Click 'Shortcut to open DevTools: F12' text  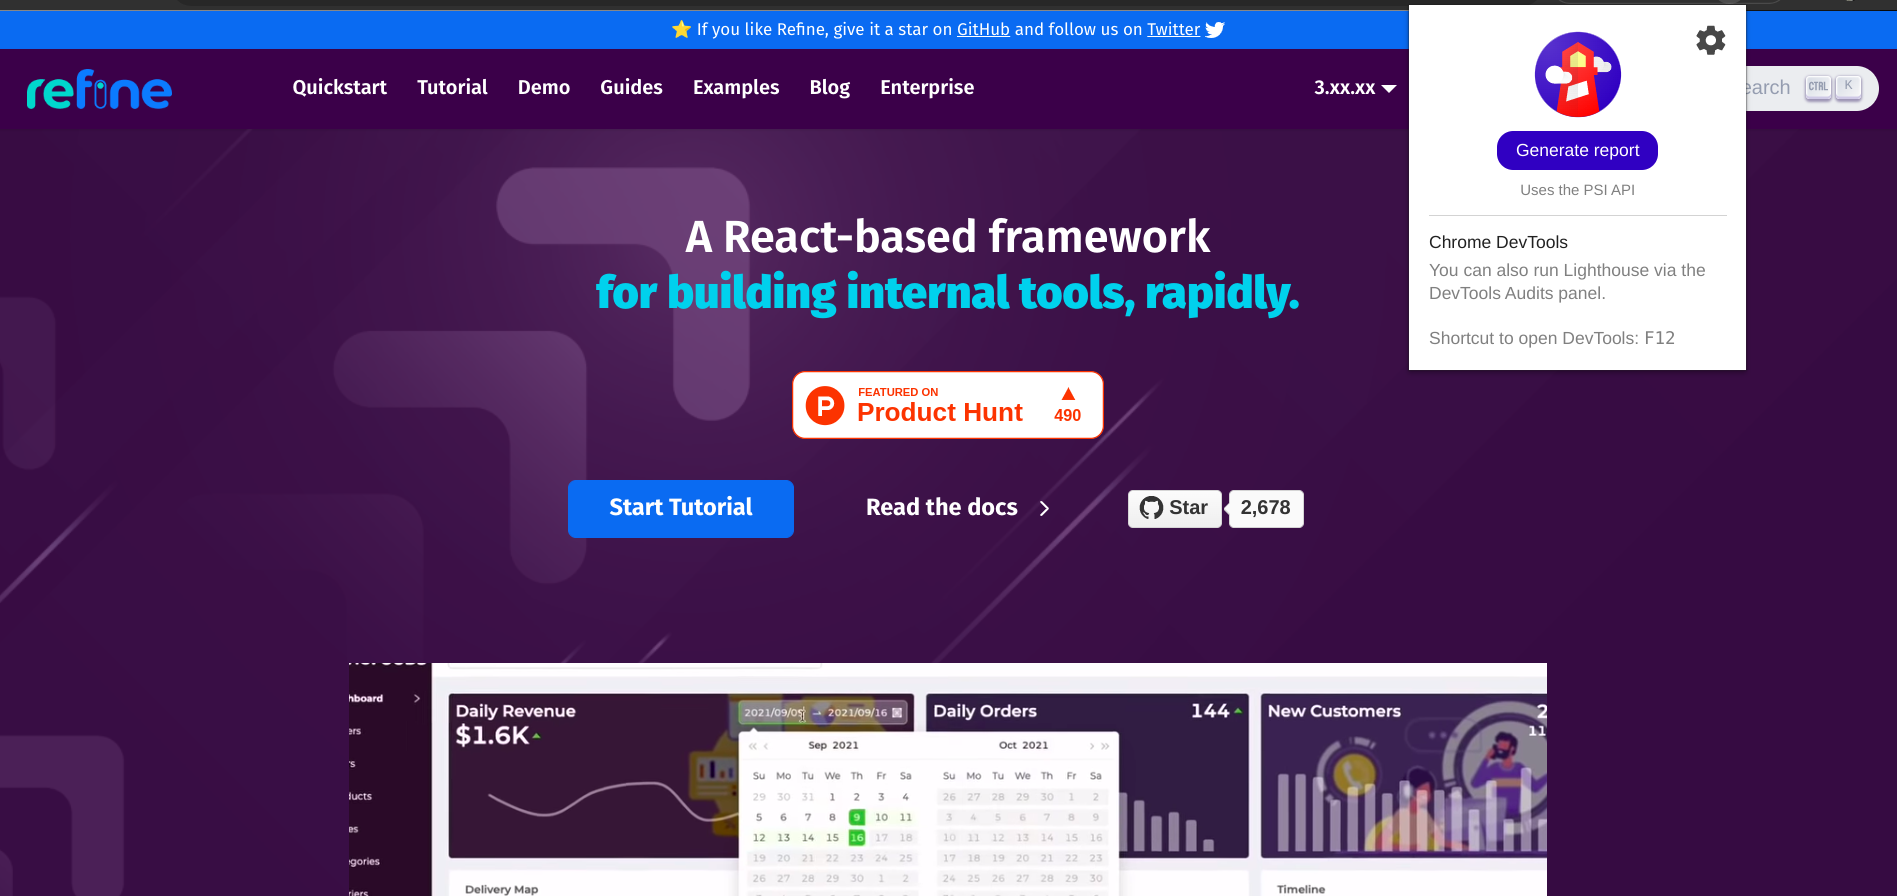coord(1552,338)
